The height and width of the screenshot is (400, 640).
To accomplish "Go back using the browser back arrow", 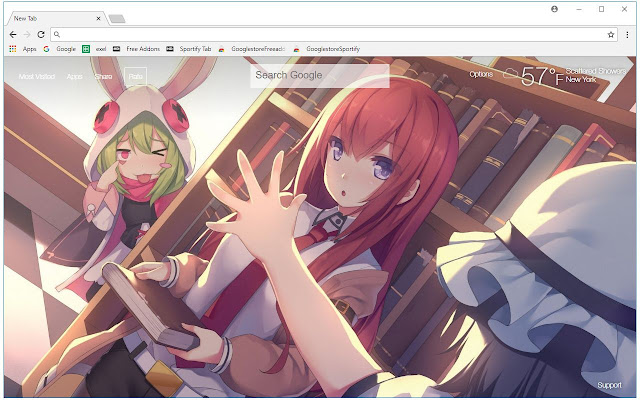I will click(x=13, y=35).
